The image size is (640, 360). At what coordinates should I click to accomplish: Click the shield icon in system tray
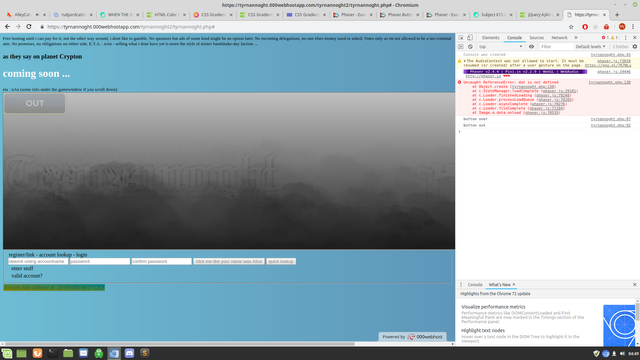pyautogui.click(x=596, y=353)
